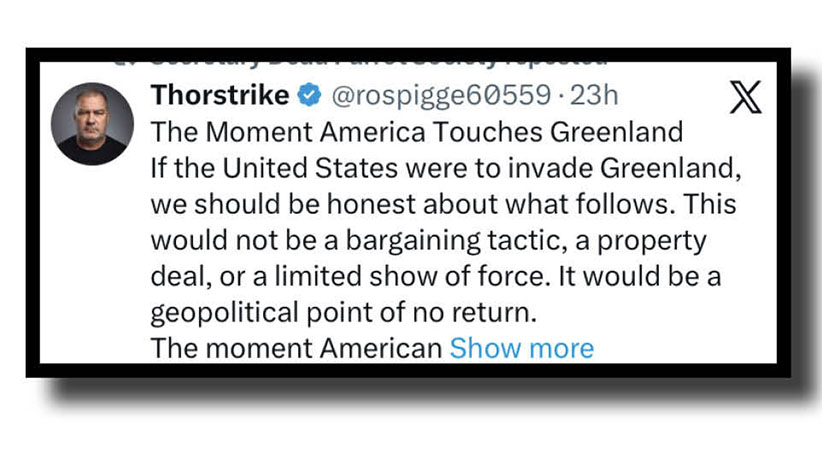Expand the post with Show more
This screenshot has height=463, width=822.
(x=521, y=348)
